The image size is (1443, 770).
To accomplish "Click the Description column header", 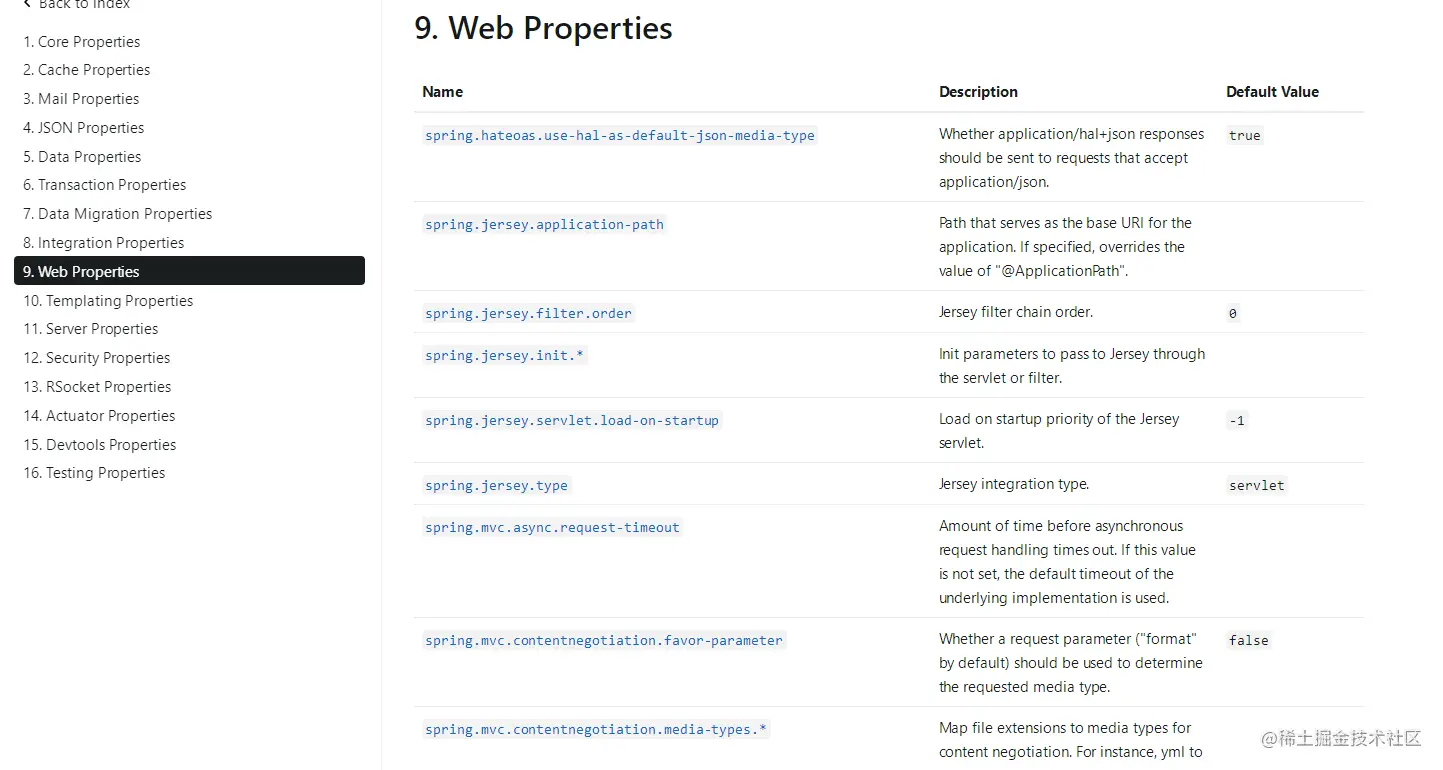I will (978, 91).
